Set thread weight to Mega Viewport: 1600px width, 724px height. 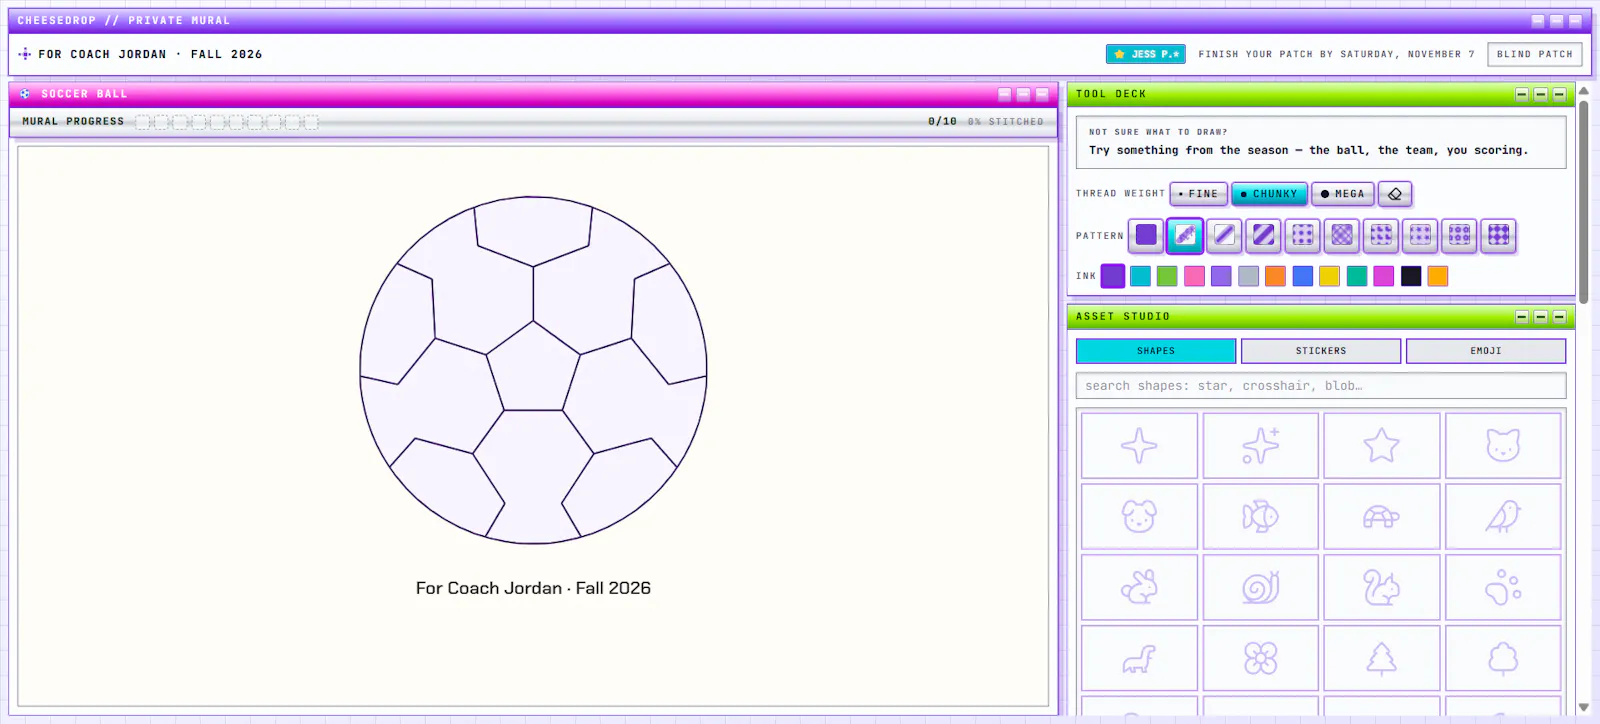[x=1343, y=194]
